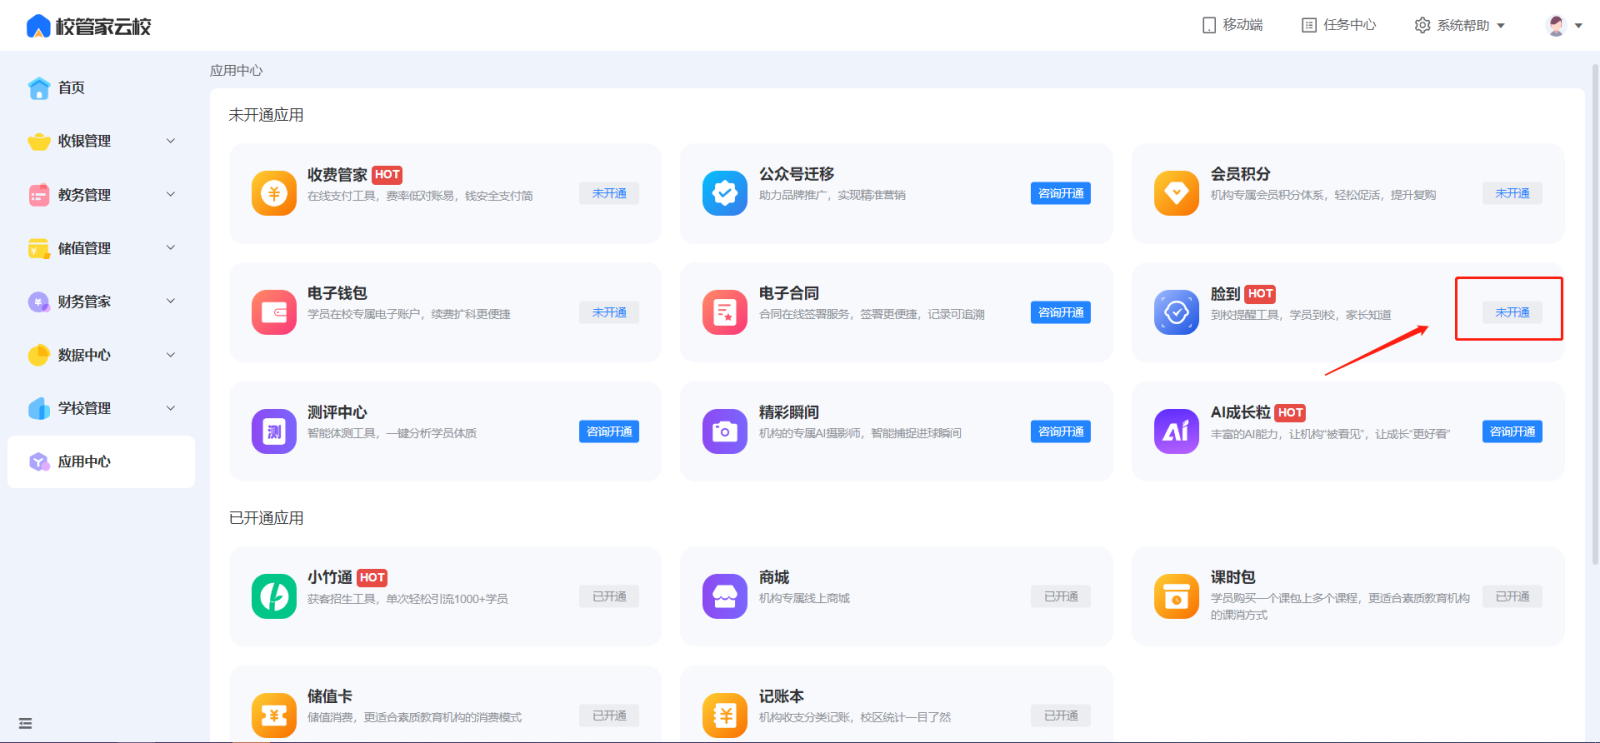Click the 系统帮助 gear icon
The width and height of the screenshot is (1600, 743).
click(x=1422, y=25)
